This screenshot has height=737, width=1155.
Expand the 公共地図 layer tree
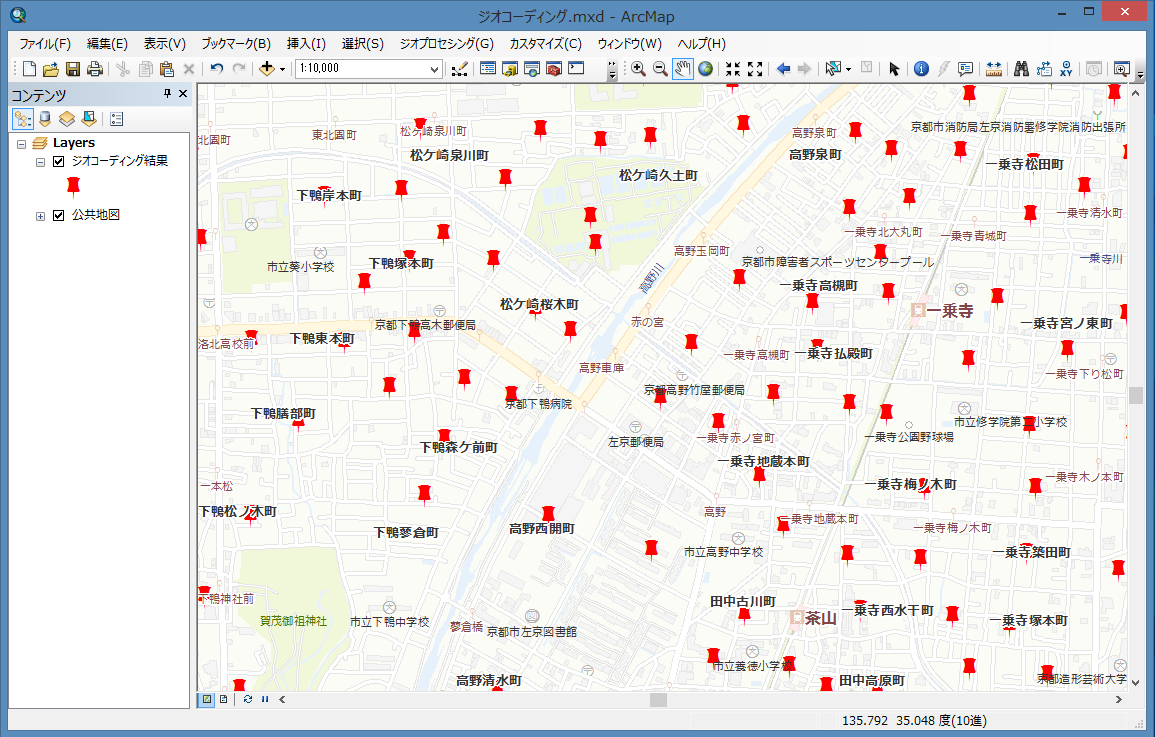pos(40,216)
